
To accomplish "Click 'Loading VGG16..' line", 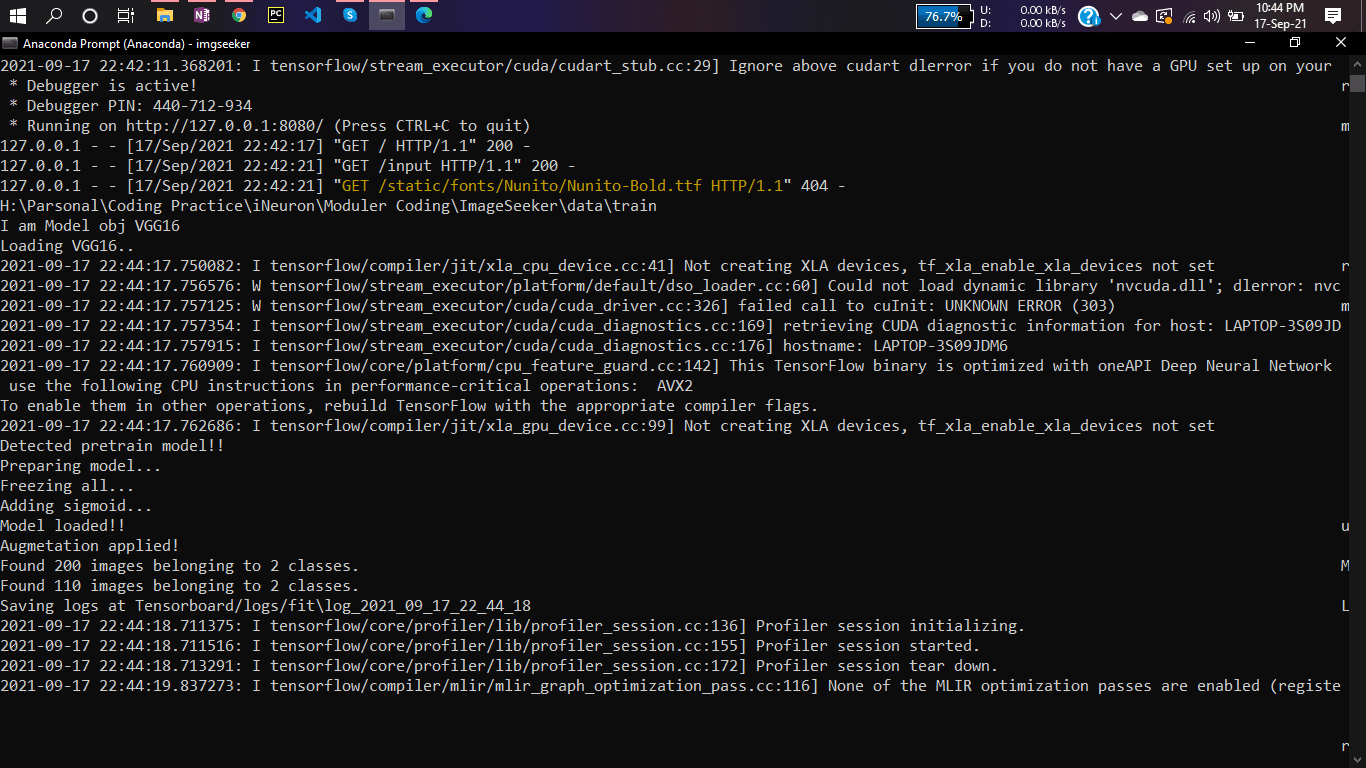I will [x=67, y=246].
